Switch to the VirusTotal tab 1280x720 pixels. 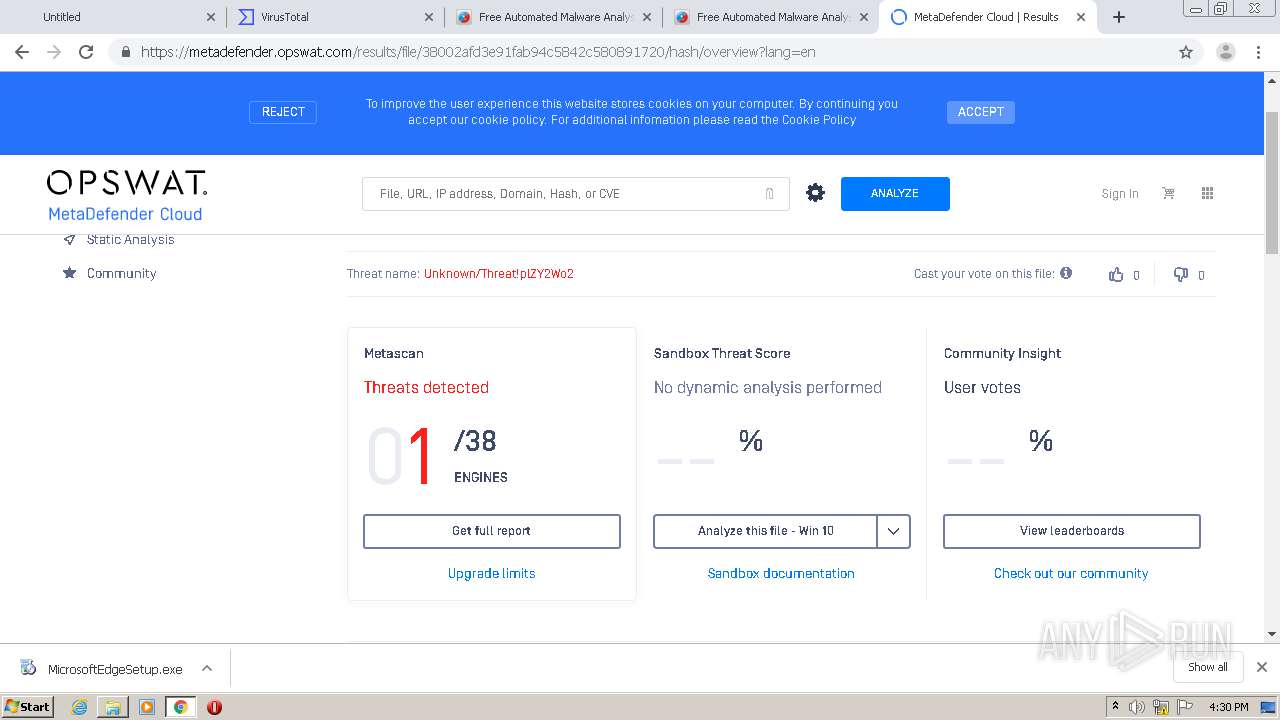tap(334, 17)
